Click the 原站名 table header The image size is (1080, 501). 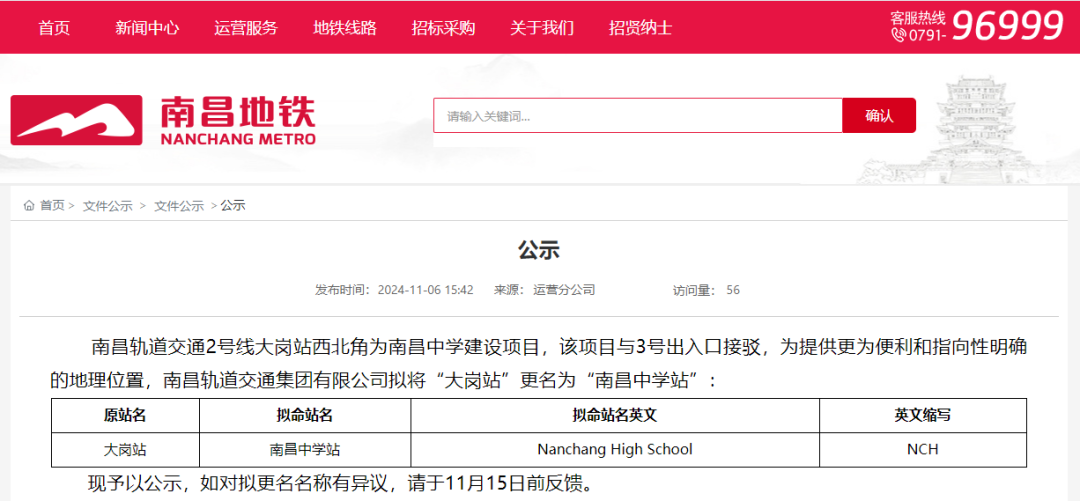[x=125, y=415]
